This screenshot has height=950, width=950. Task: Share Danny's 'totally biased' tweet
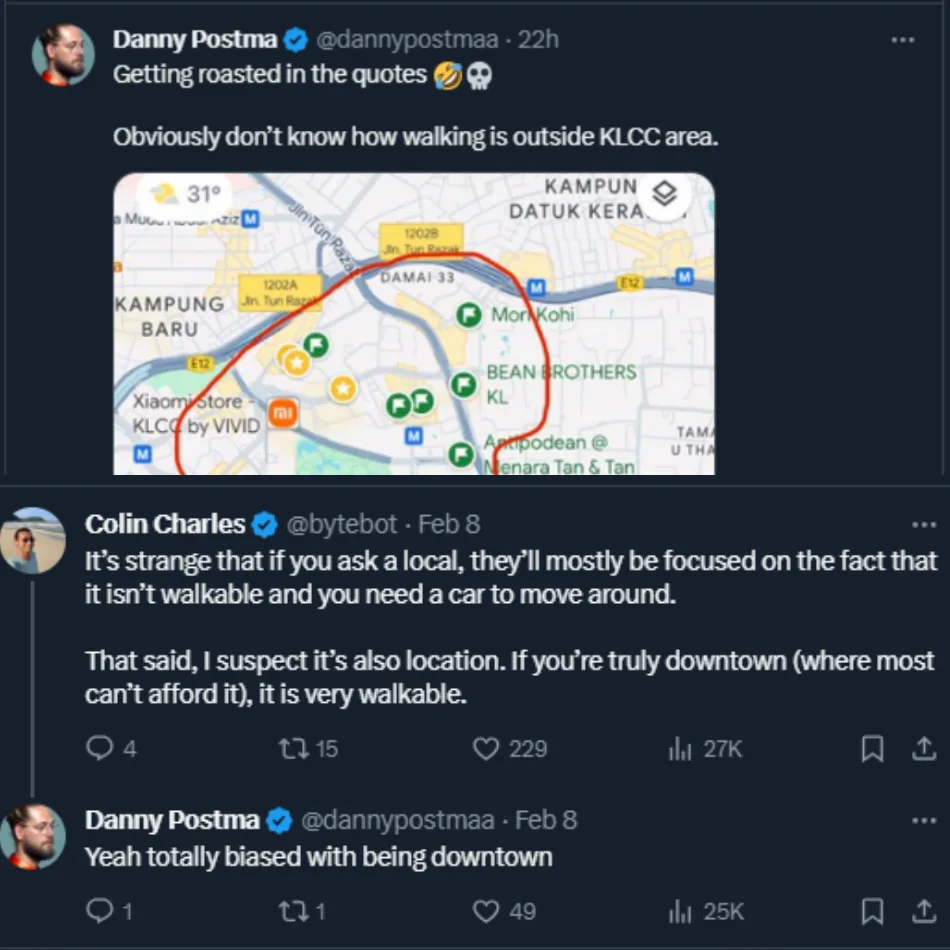click(x=925, y=909)
